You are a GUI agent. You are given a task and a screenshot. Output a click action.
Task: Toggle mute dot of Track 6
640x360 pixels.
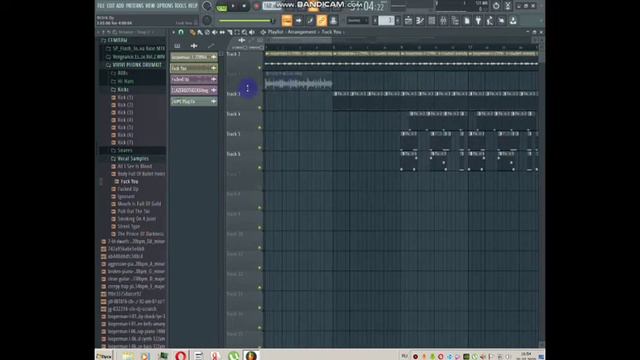click(x=260, y=168)
